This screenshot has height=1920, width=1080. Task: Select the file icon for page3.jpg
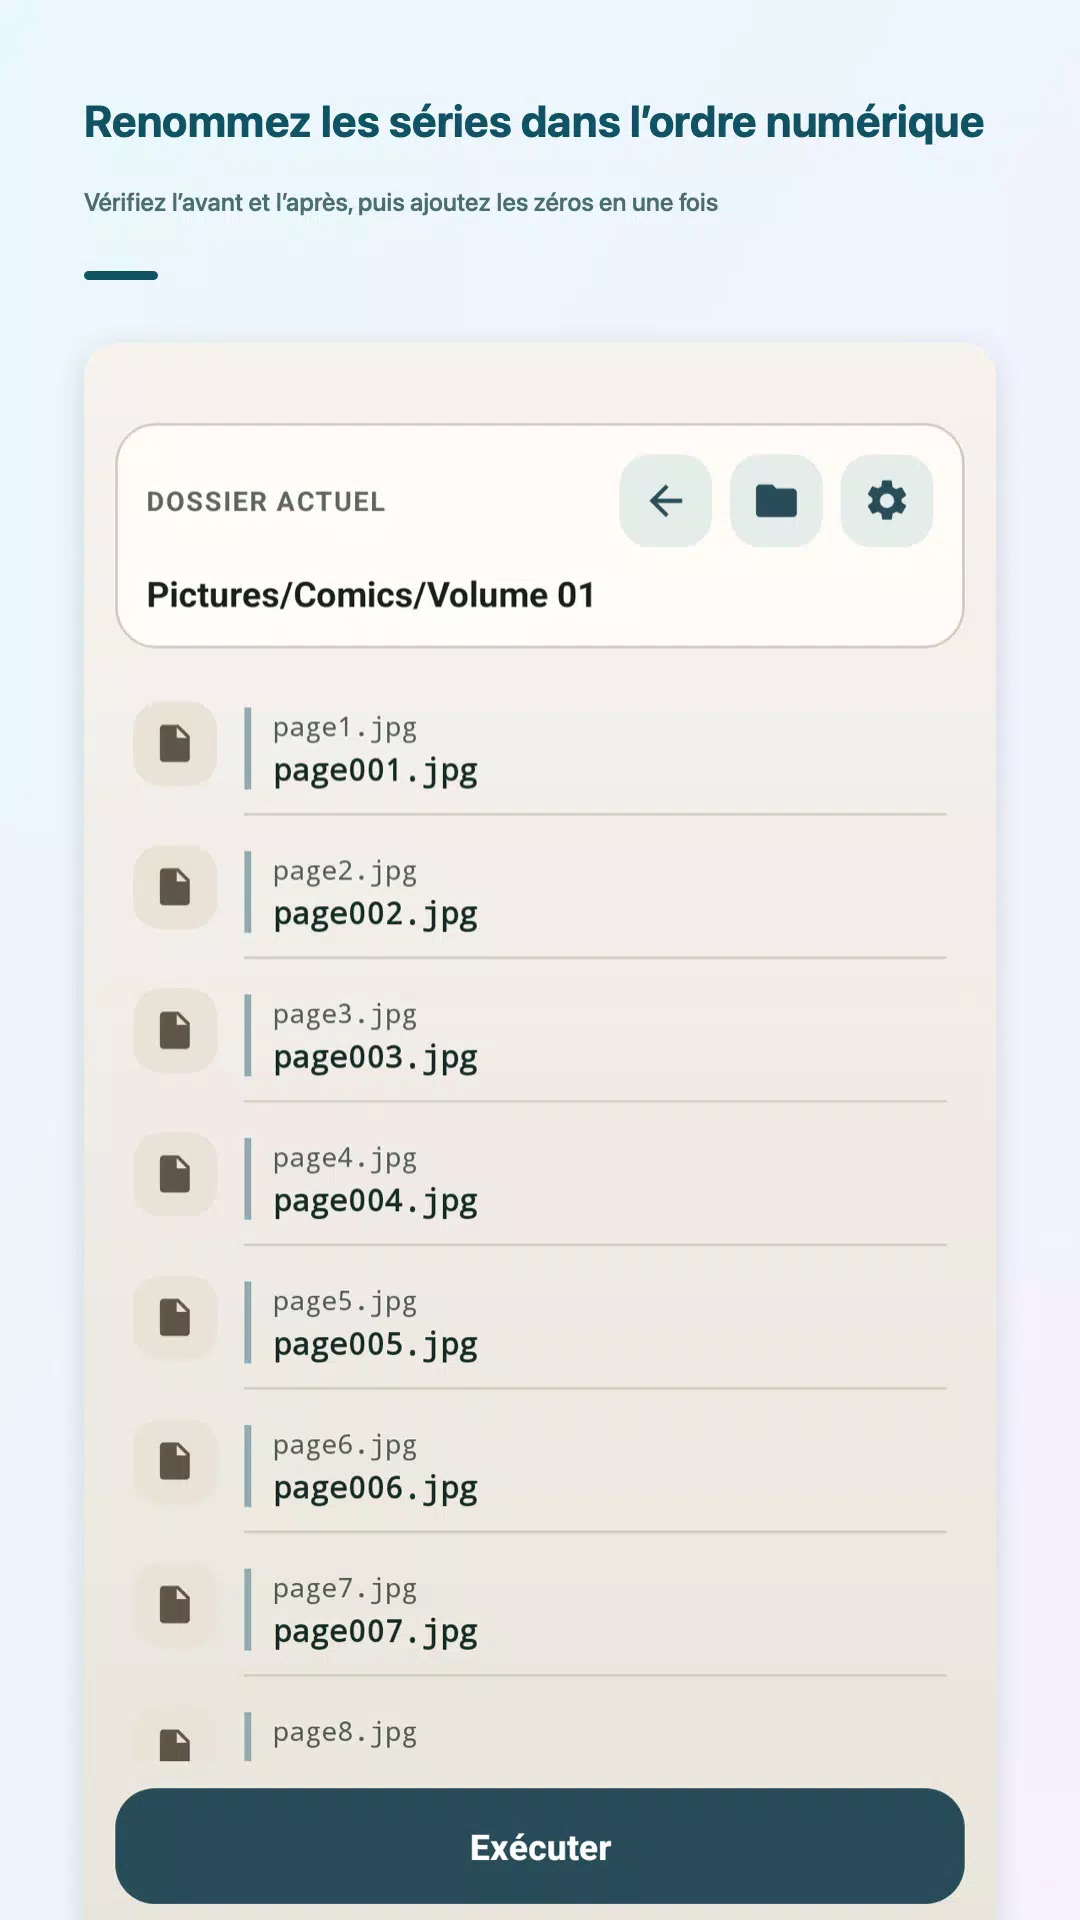[175, 1031]
